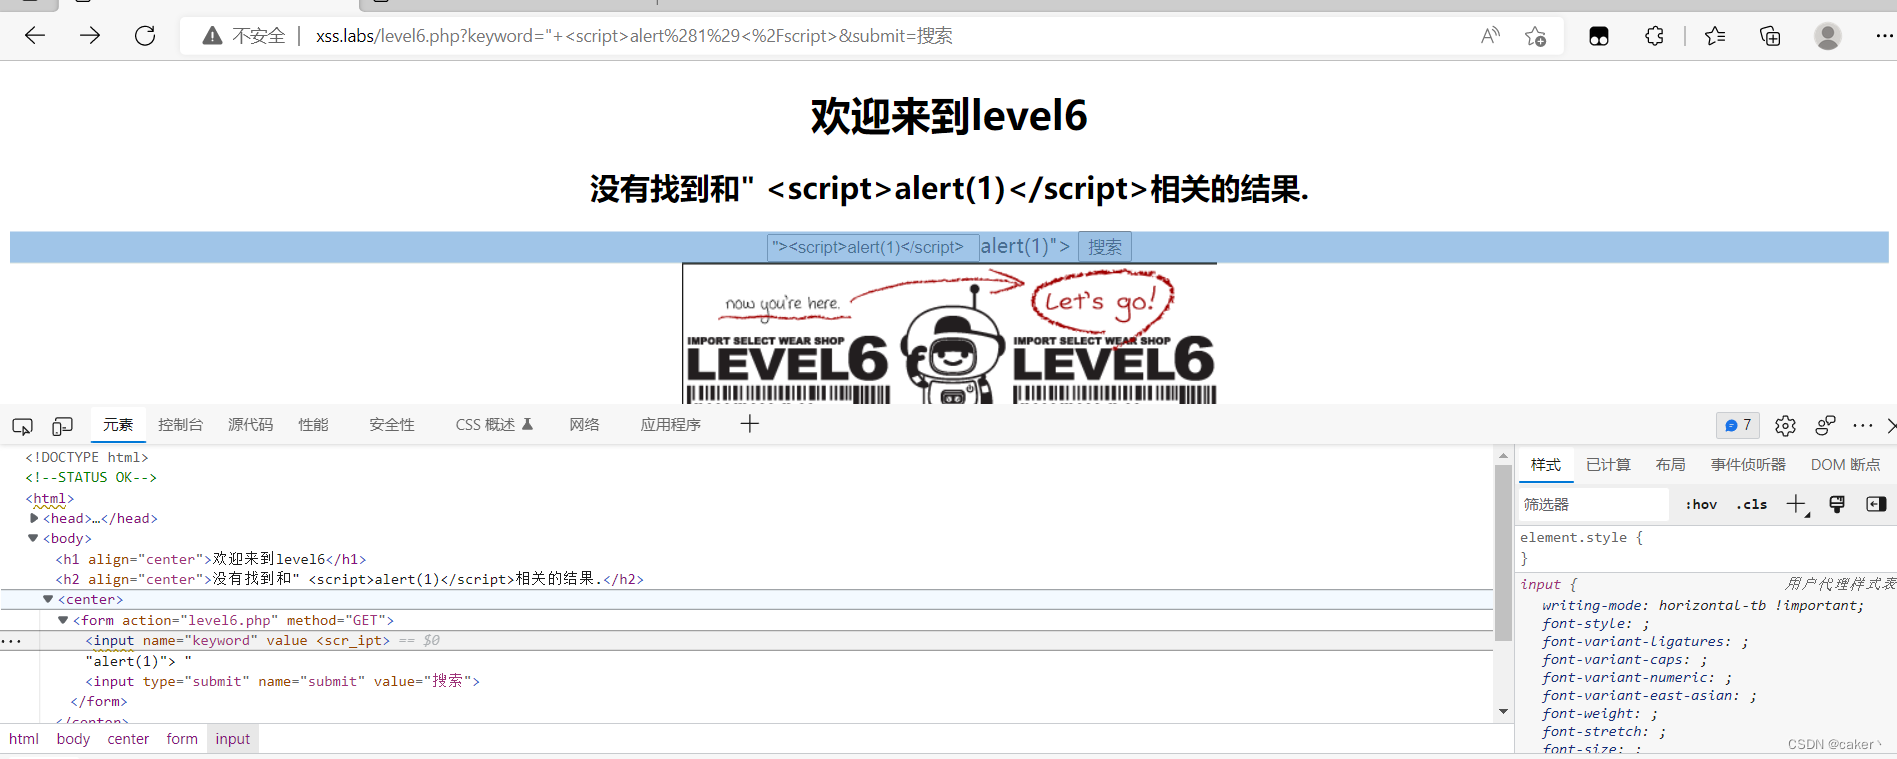Open the 布局 tab
Image resolution: width=1897 pixels, height=759 pixels.
pos(1670,465)
